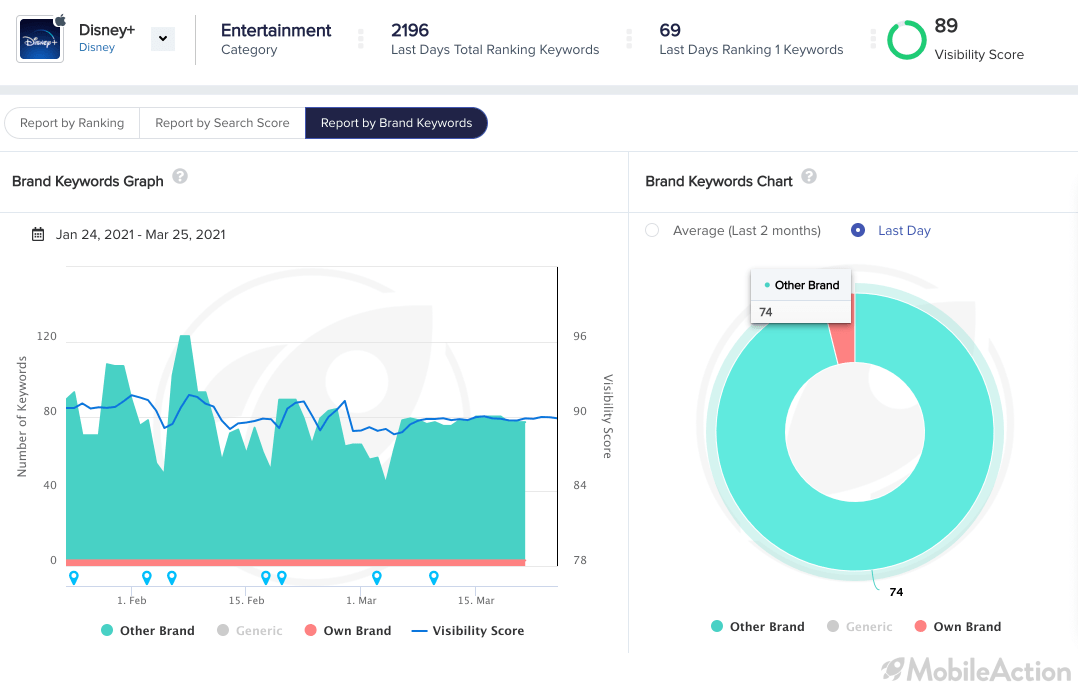Click the event pin just after 1. Mar
Screen dimensions: 1078x685
point(377,577)
